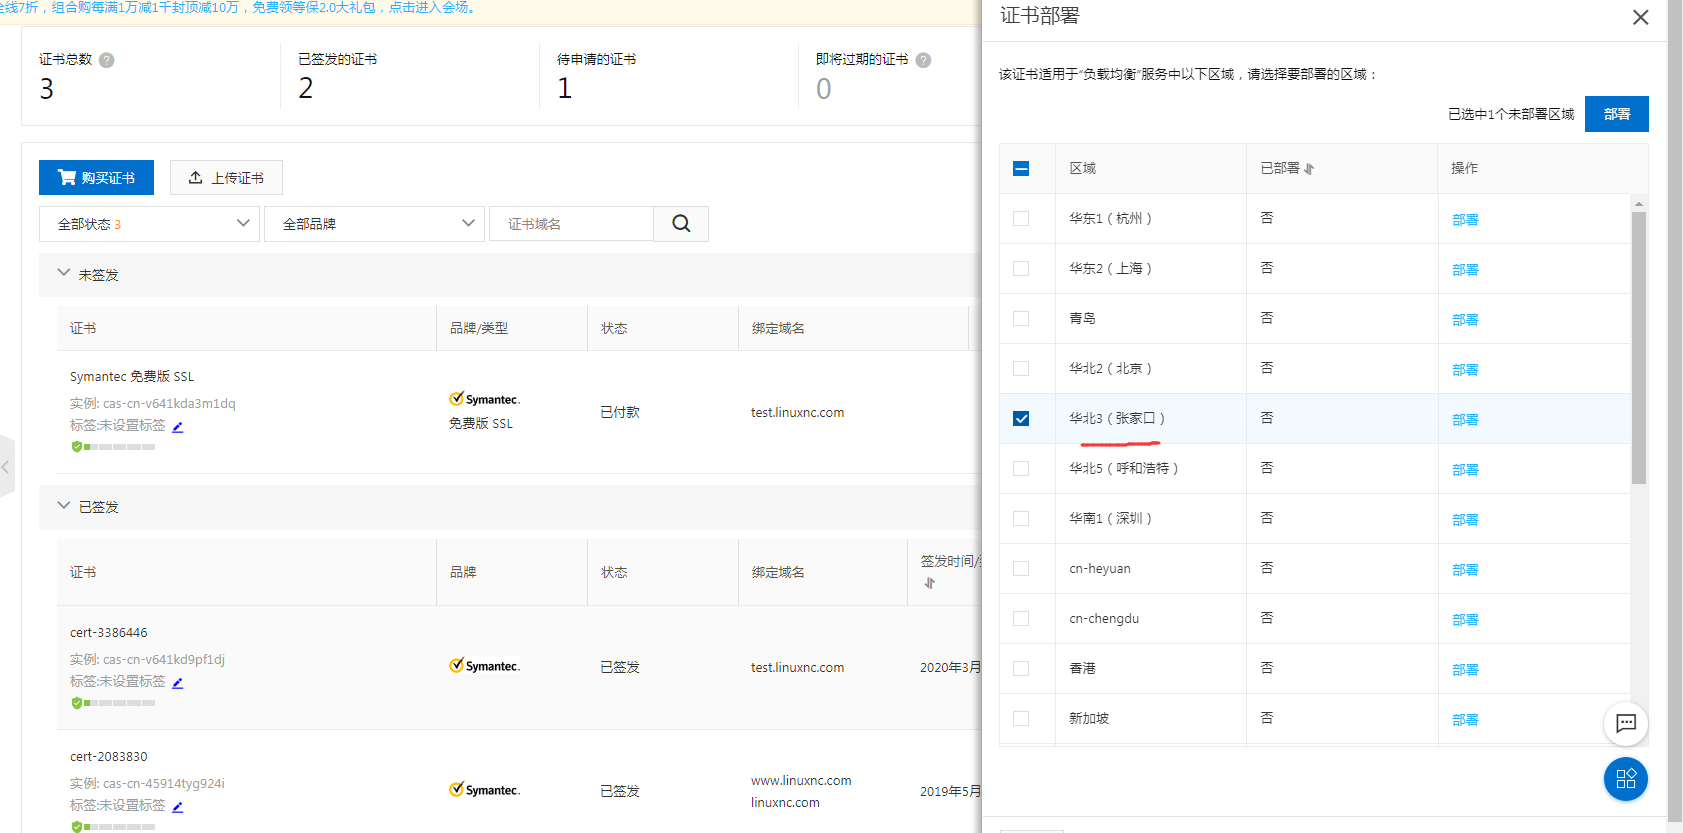
Task: Check the 华东2（上海） region checkbox
Action: pos(1021,268)
